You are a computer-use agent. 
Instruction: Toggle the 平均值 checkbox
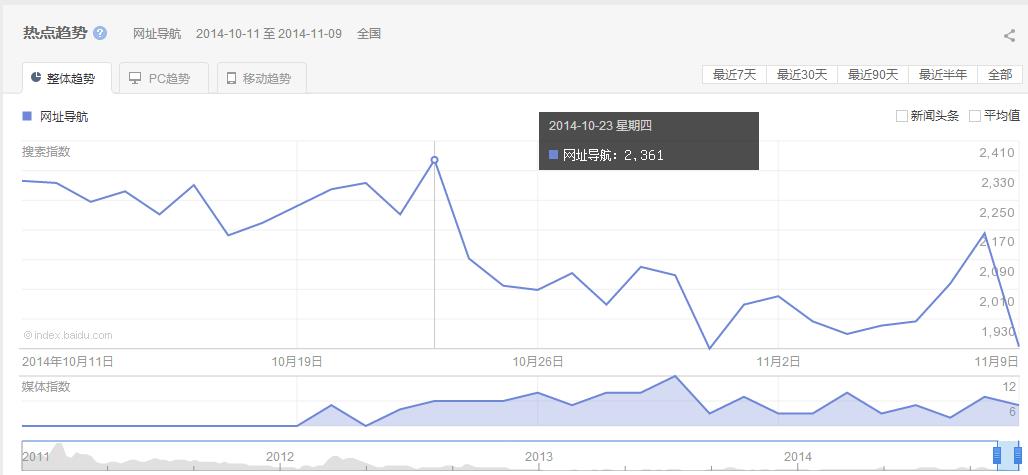pyautogui.click(x=976, y=116)
